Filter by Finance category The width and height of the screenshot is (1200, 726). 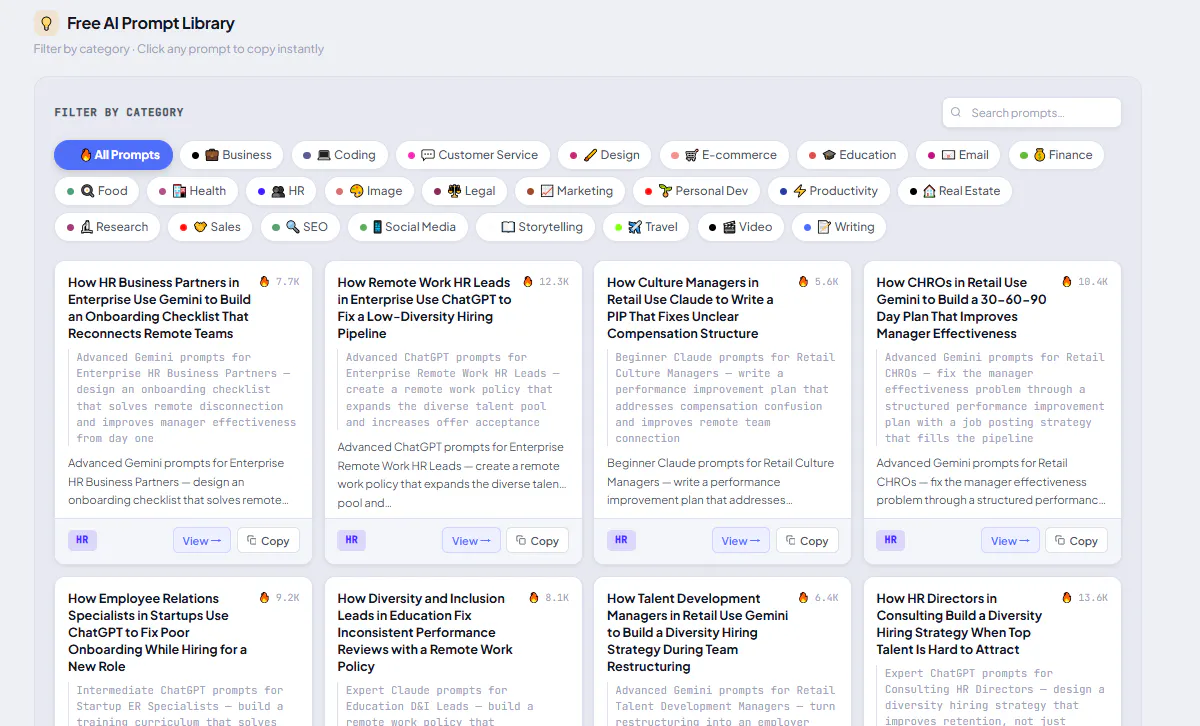click(x=1056, y=155)
